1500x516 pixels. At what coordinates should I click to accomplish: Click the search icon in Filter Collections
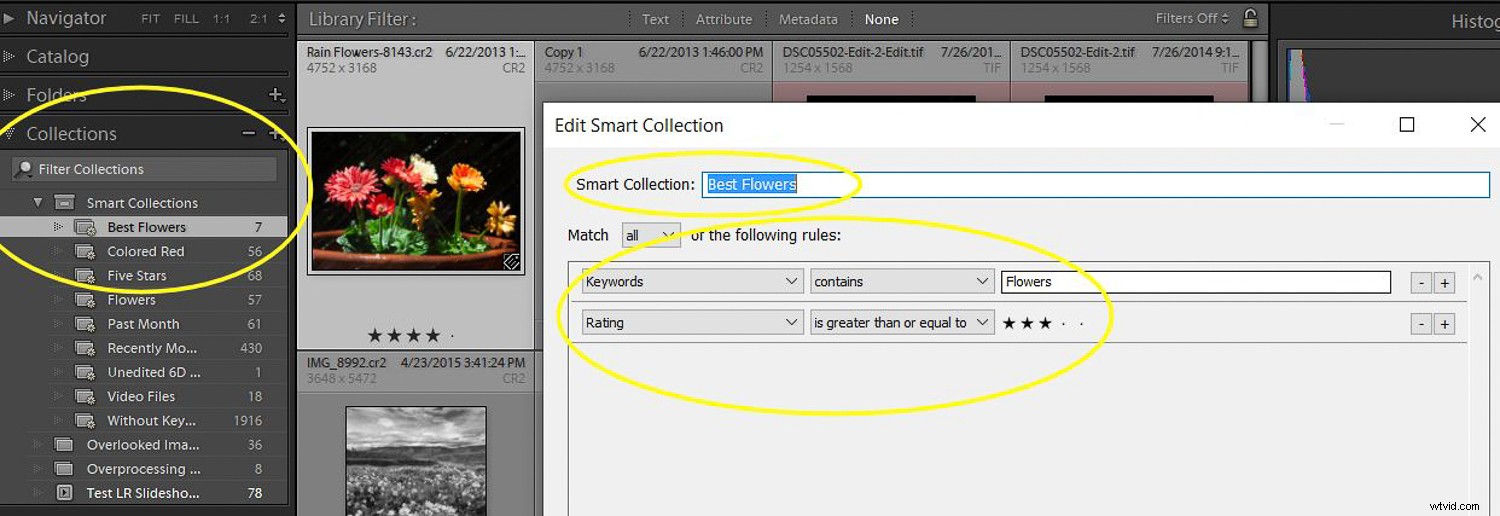click(24, 169)
